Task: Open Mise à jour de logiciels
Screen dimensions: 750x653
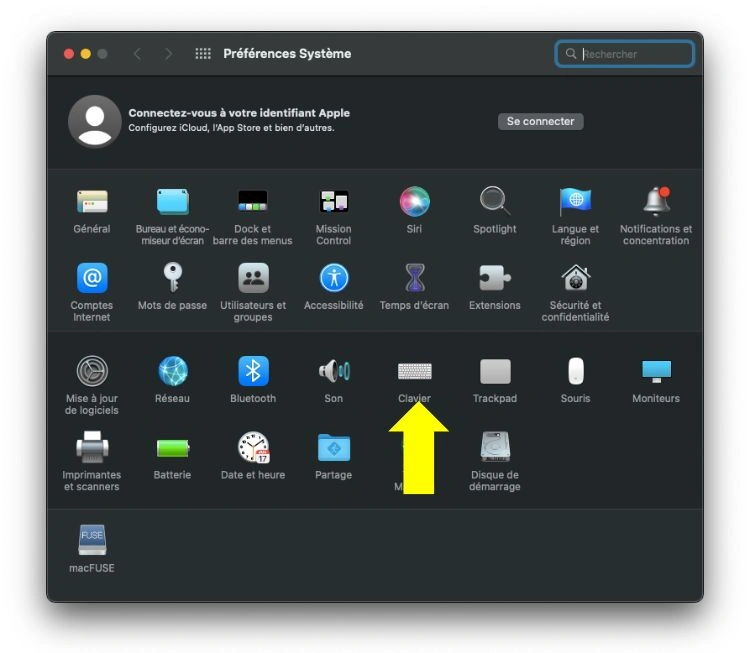Action: pyautogui.click(x=92, y=371)
